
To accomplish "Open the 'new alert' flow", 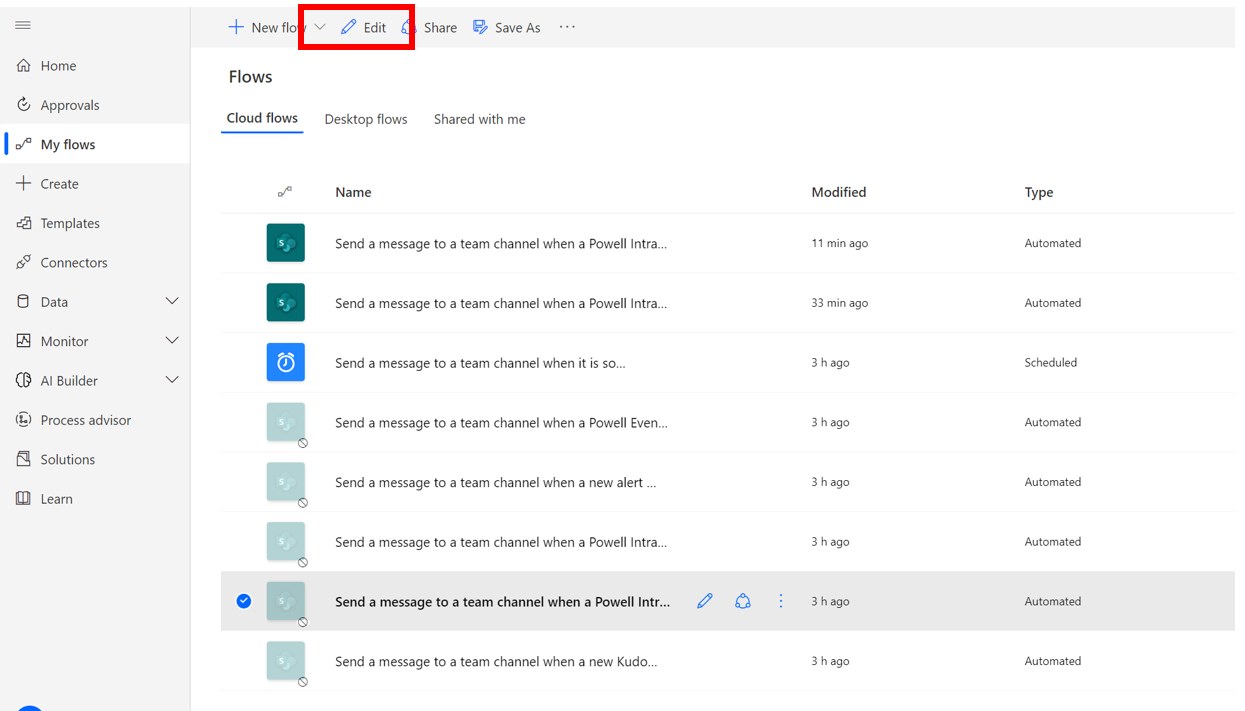I will pos(496,482).
